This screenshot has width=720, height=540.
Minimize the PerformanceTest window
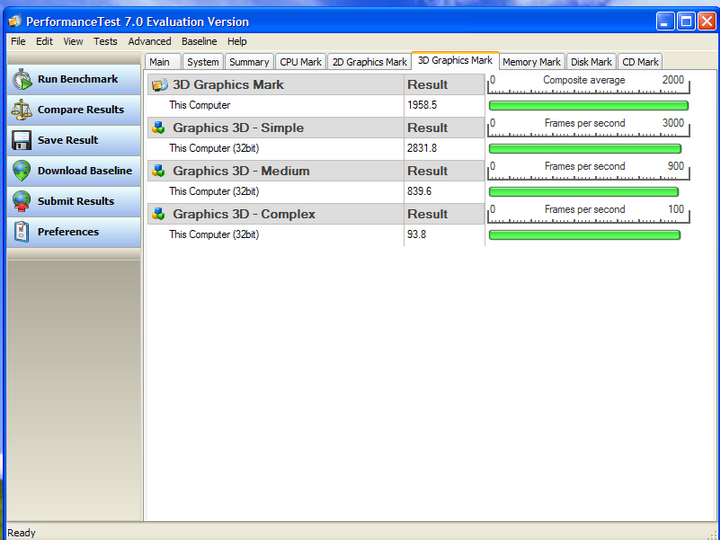[x=665, y=21]
